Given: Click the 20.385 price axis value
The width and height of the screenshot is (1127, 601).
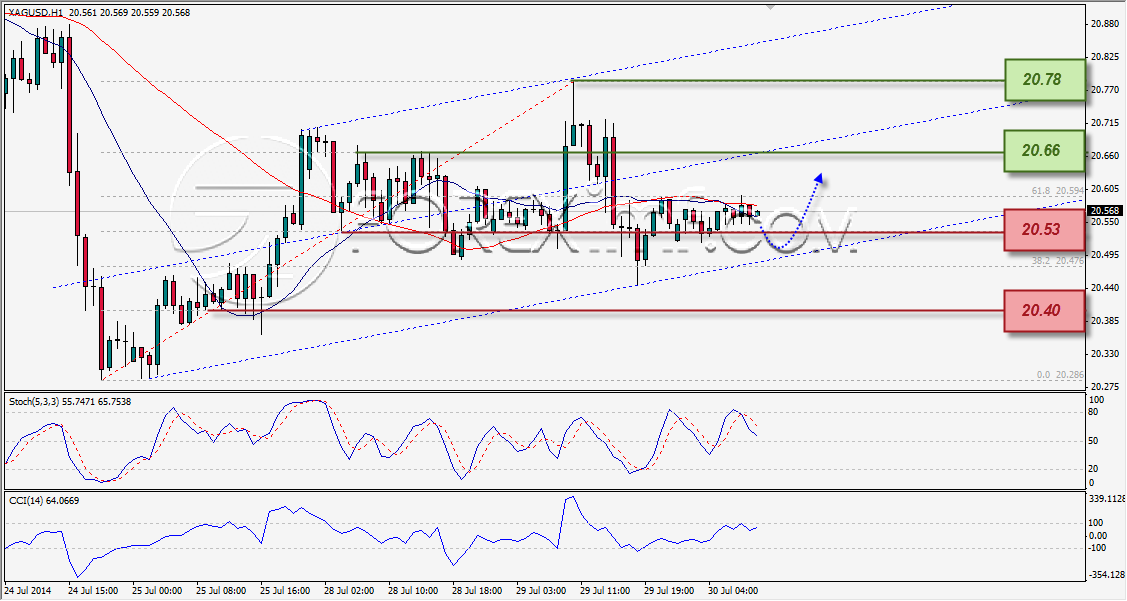Looking at the screenshot, I should coord(1105,321).
